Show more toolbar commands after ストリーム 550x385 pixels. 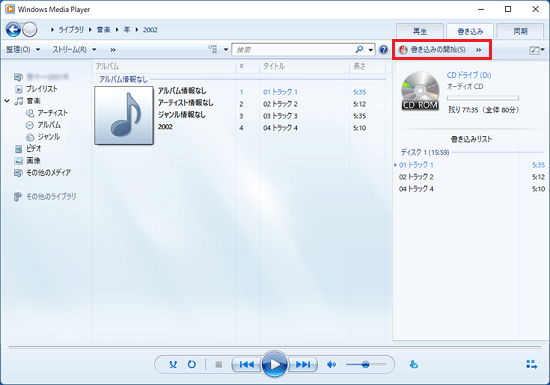[113, 50]
